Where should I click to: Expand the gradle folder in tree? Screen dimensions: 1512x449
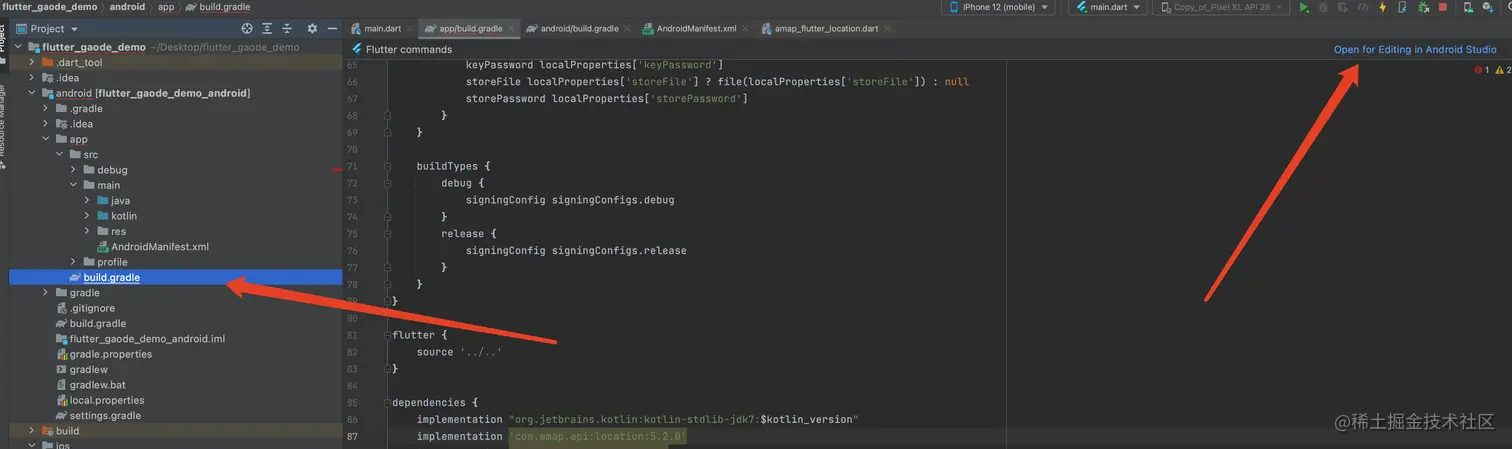tap(46, 293)
